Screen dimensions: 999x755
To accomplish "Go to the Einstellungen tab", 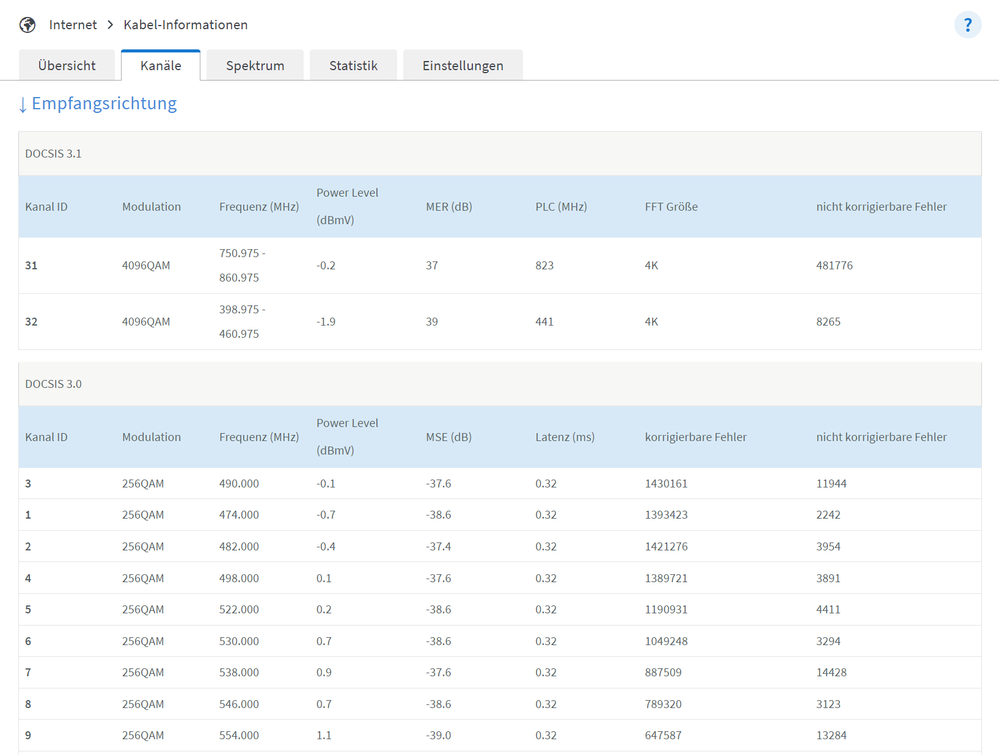I will click(x=462, y=65).
